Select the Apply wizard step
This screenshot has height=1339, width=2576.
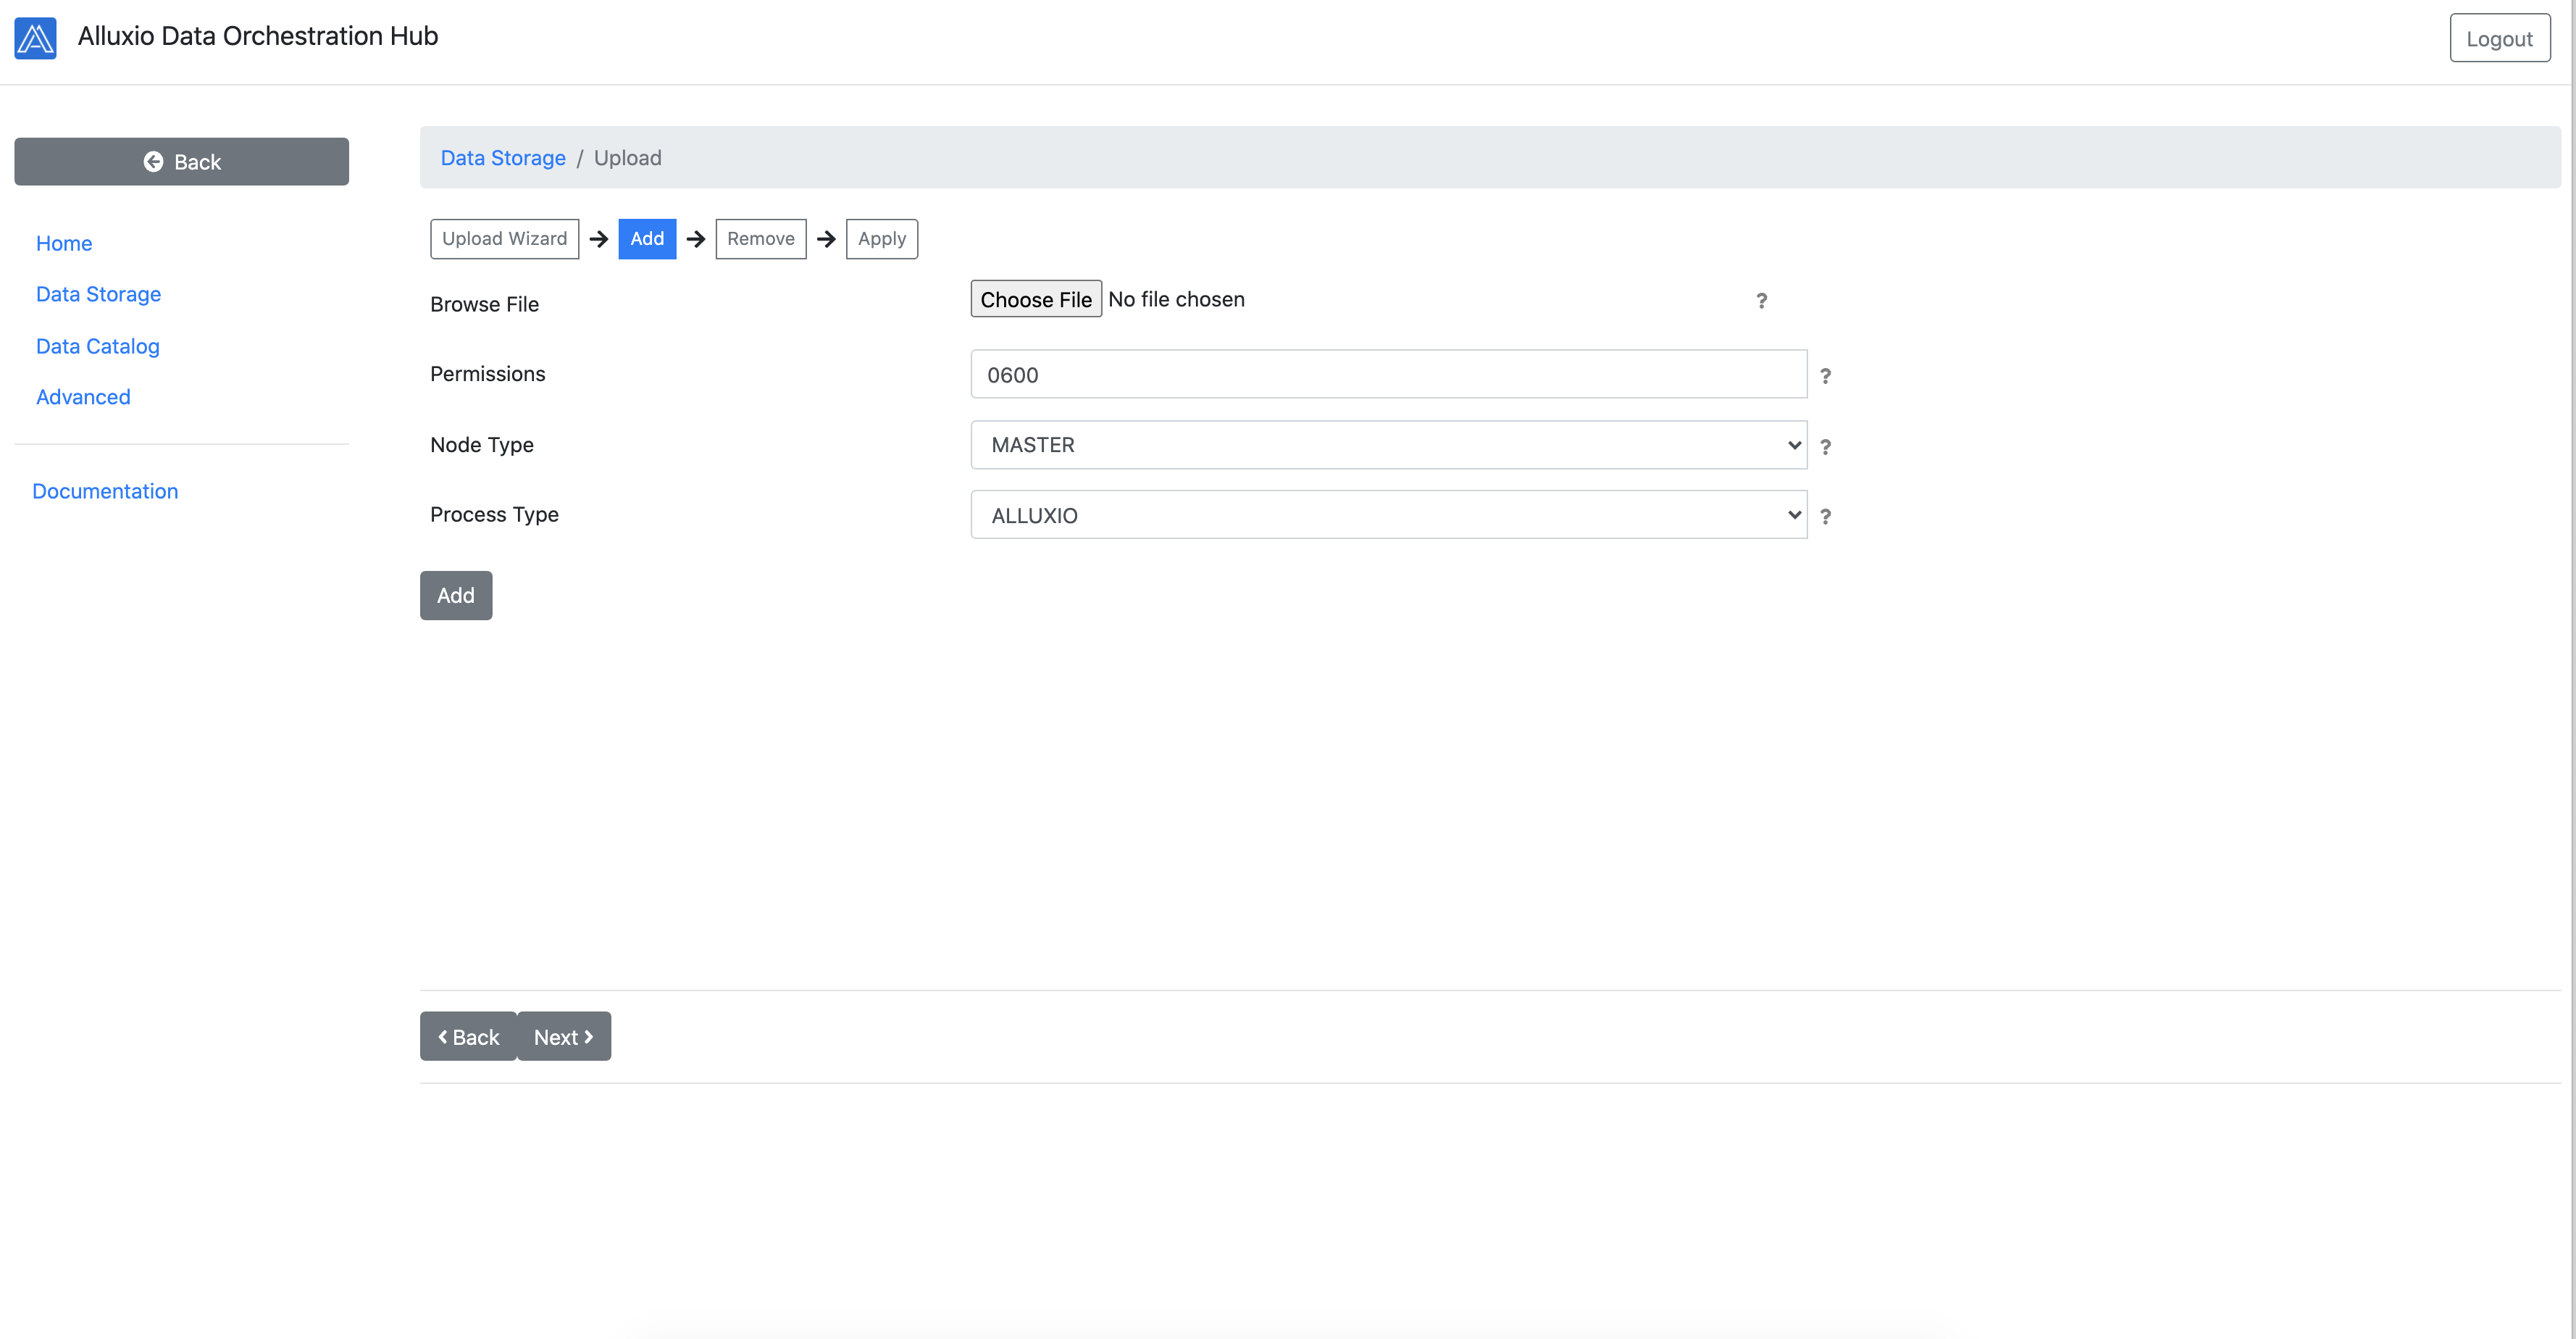(881, 239)
